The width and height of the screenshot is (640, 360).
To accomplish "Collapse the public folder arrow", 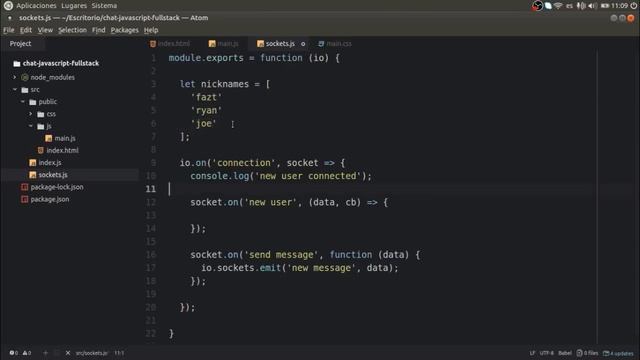I will [23, 102].
